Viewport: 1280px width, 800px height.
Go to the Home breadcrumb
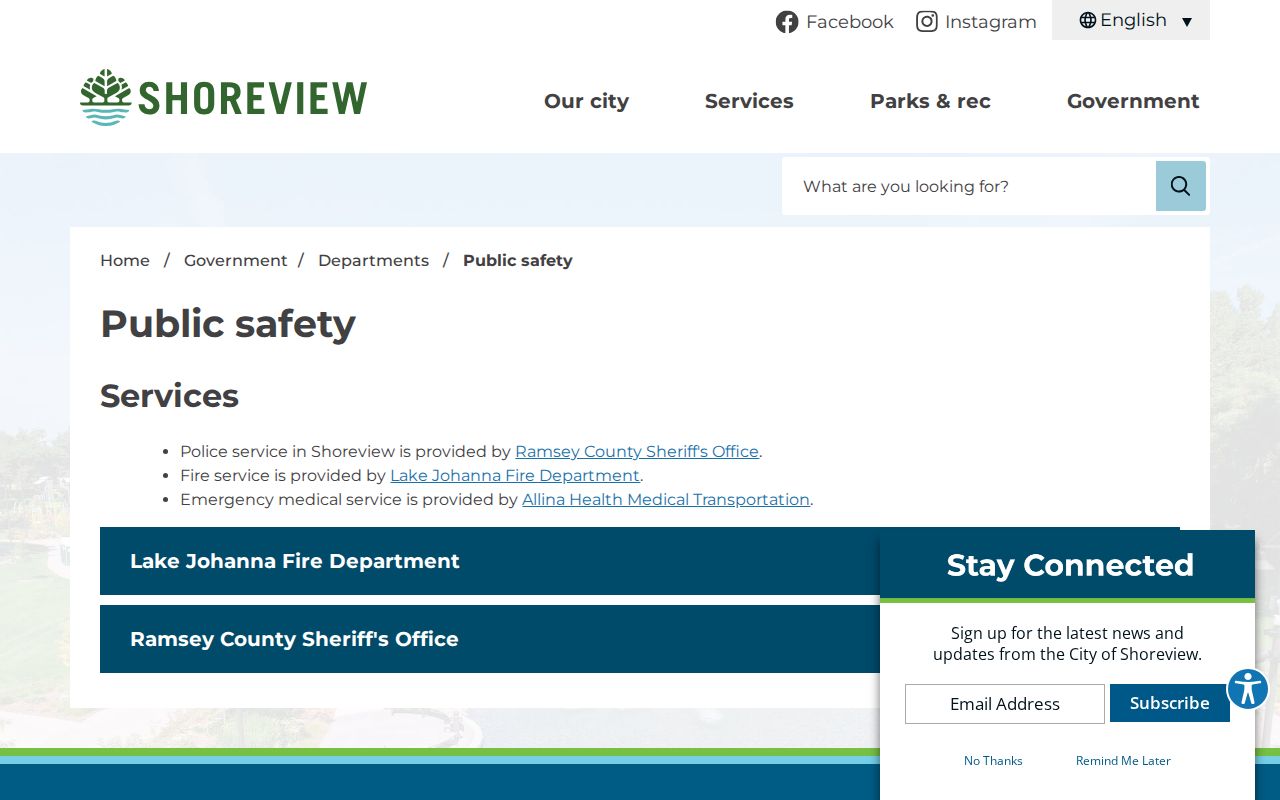(x=125, y=260)
